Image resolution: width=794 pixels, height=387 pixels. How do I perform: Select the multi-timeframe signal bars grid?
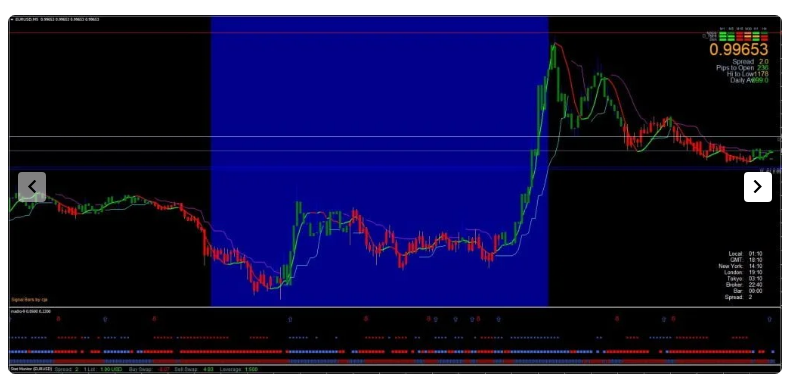[743, 36]
